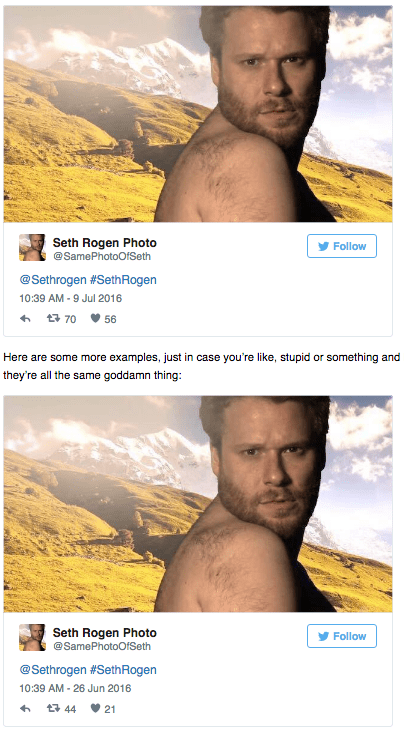The width and height of the screenshot is (404, 735).
Task: Follow Seth Rogen Photo from first tweet
Action: (x=342, y=246)
